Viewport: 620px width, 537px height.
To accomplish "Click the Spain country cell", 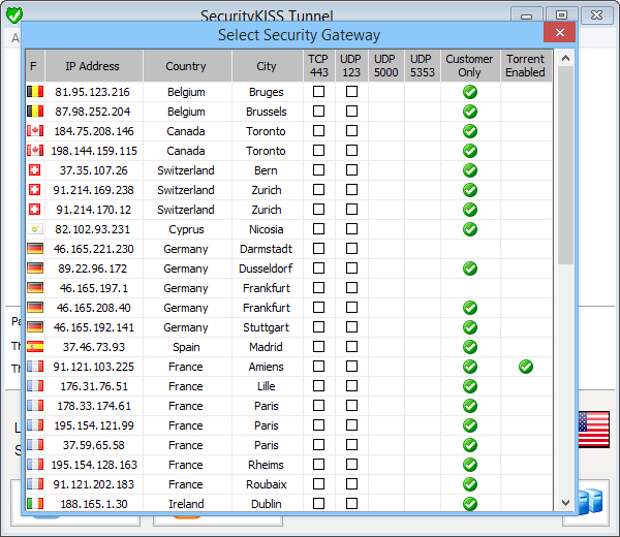I will [186, 347].
